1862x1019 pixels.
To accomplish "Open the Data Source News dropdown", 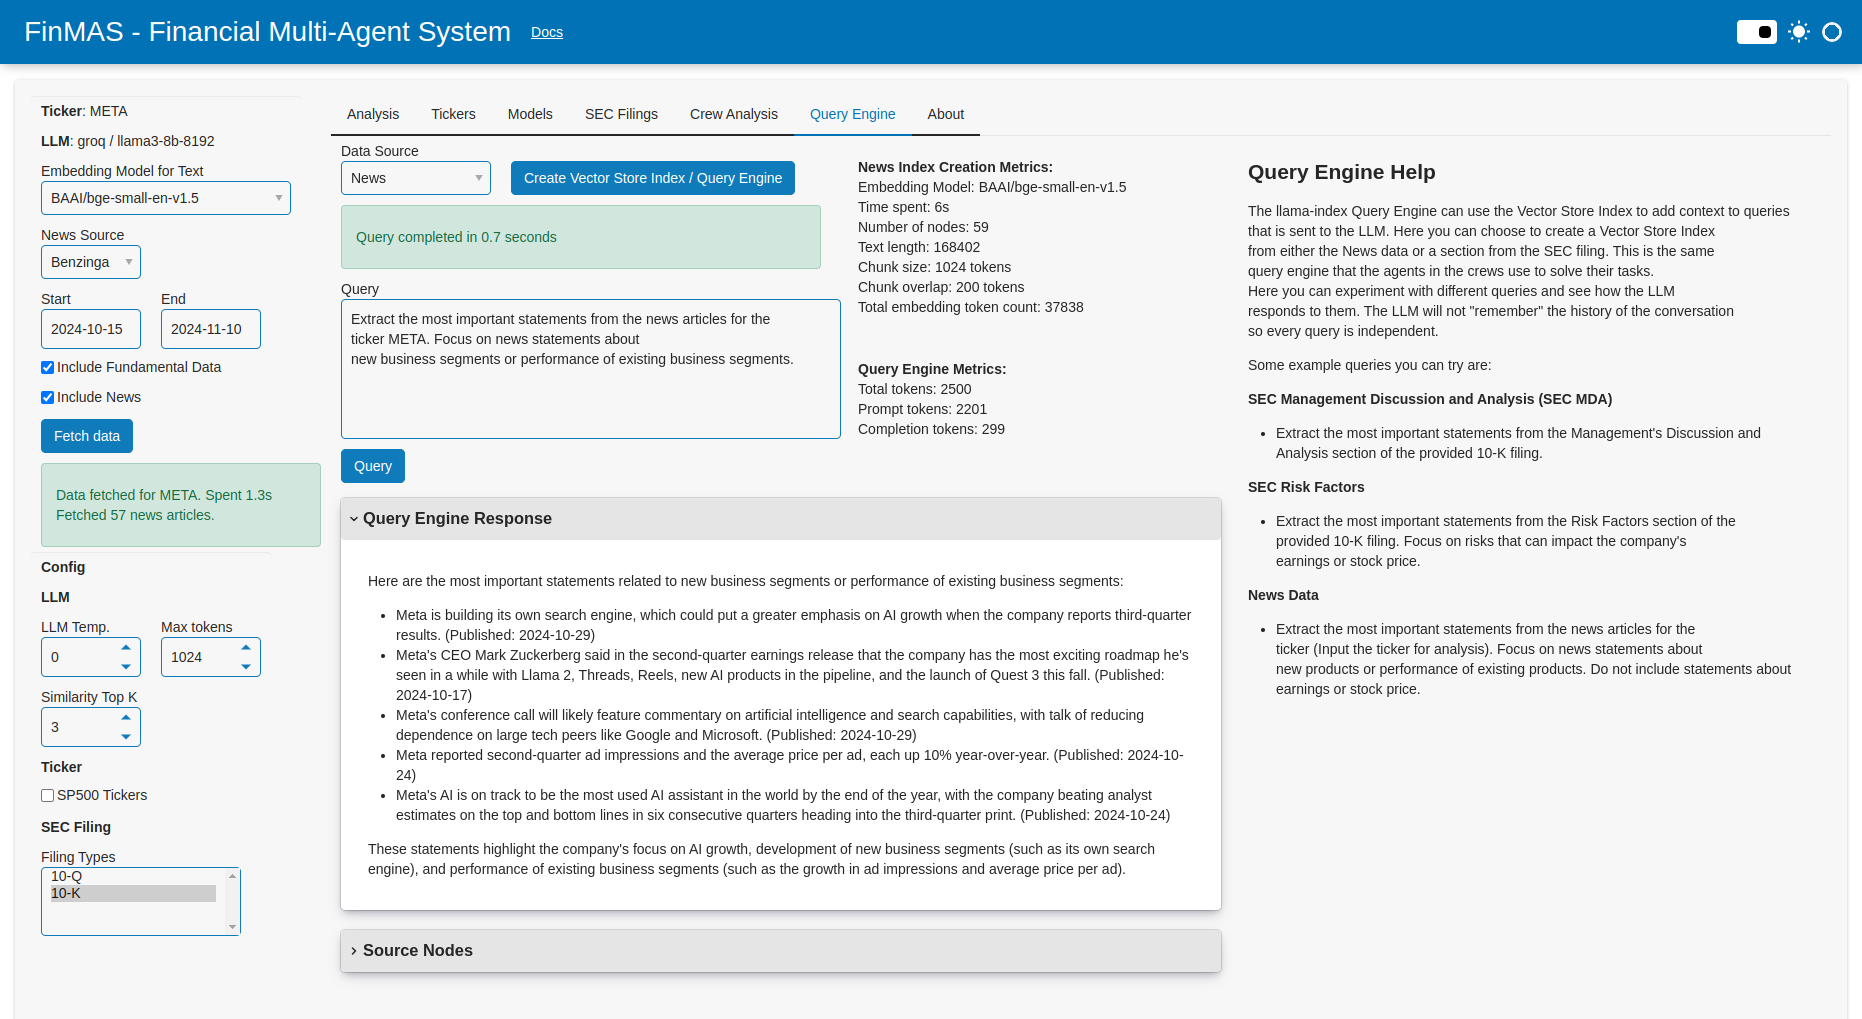I will click(416, 178).
